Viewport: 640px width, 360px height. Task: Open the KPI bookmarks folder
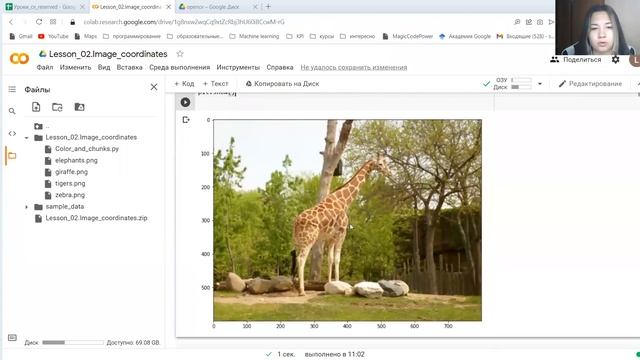coord(295,36)
